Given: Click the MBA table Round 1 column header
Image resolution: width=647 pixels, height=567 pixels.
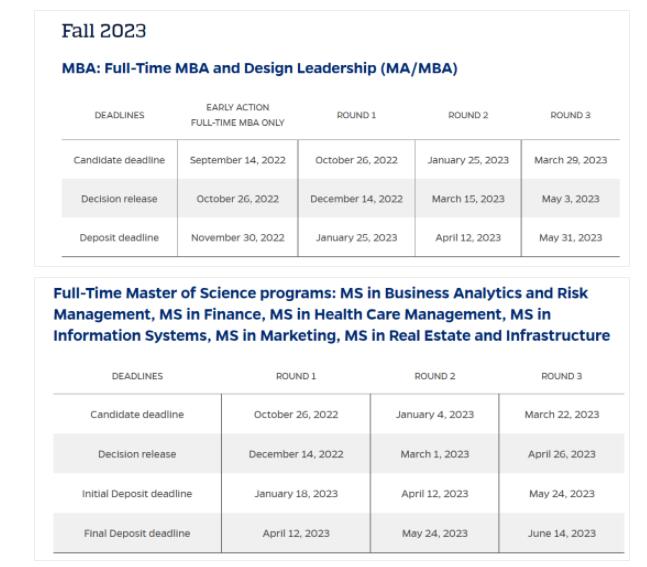Looking at the screenshot, I should click(x=356, y=115).
